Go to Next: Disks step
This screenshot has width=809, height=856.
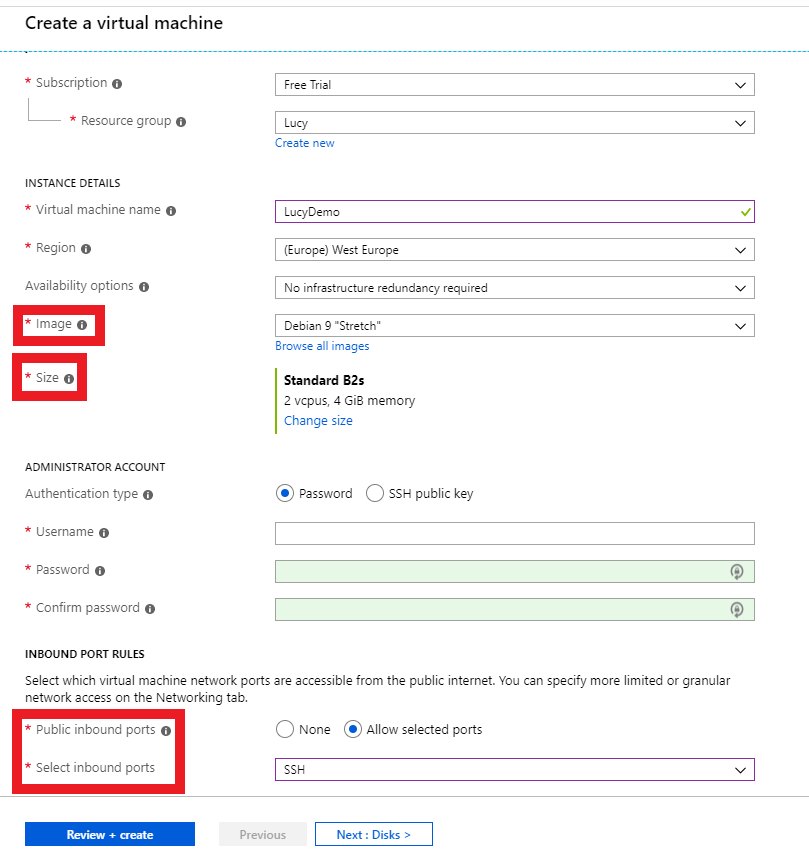pos(374,834)
